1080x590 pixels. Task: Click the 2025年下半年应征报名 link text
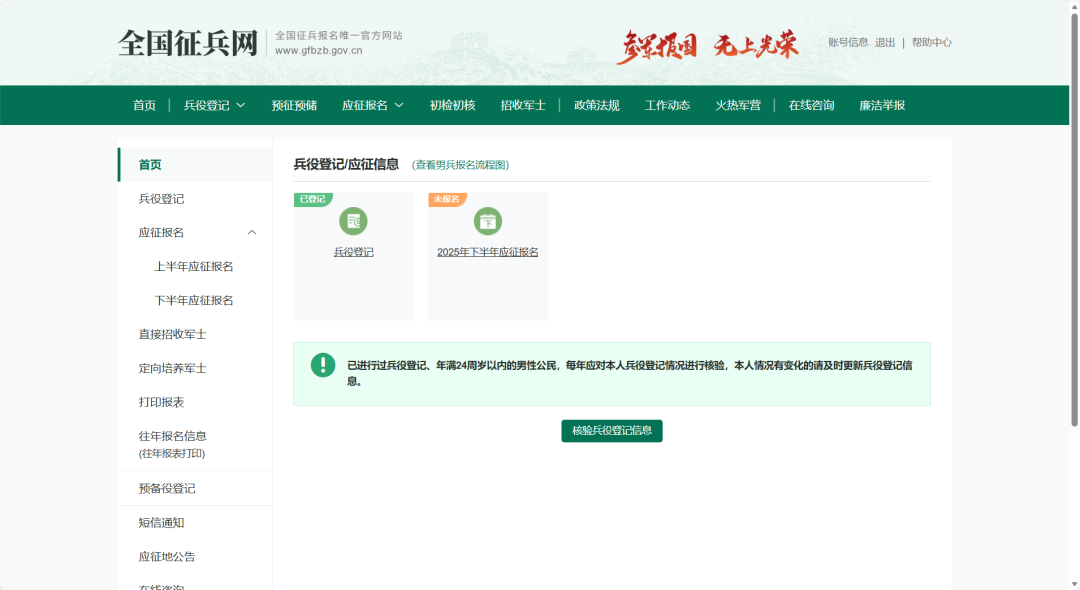[x=488, y=253]
